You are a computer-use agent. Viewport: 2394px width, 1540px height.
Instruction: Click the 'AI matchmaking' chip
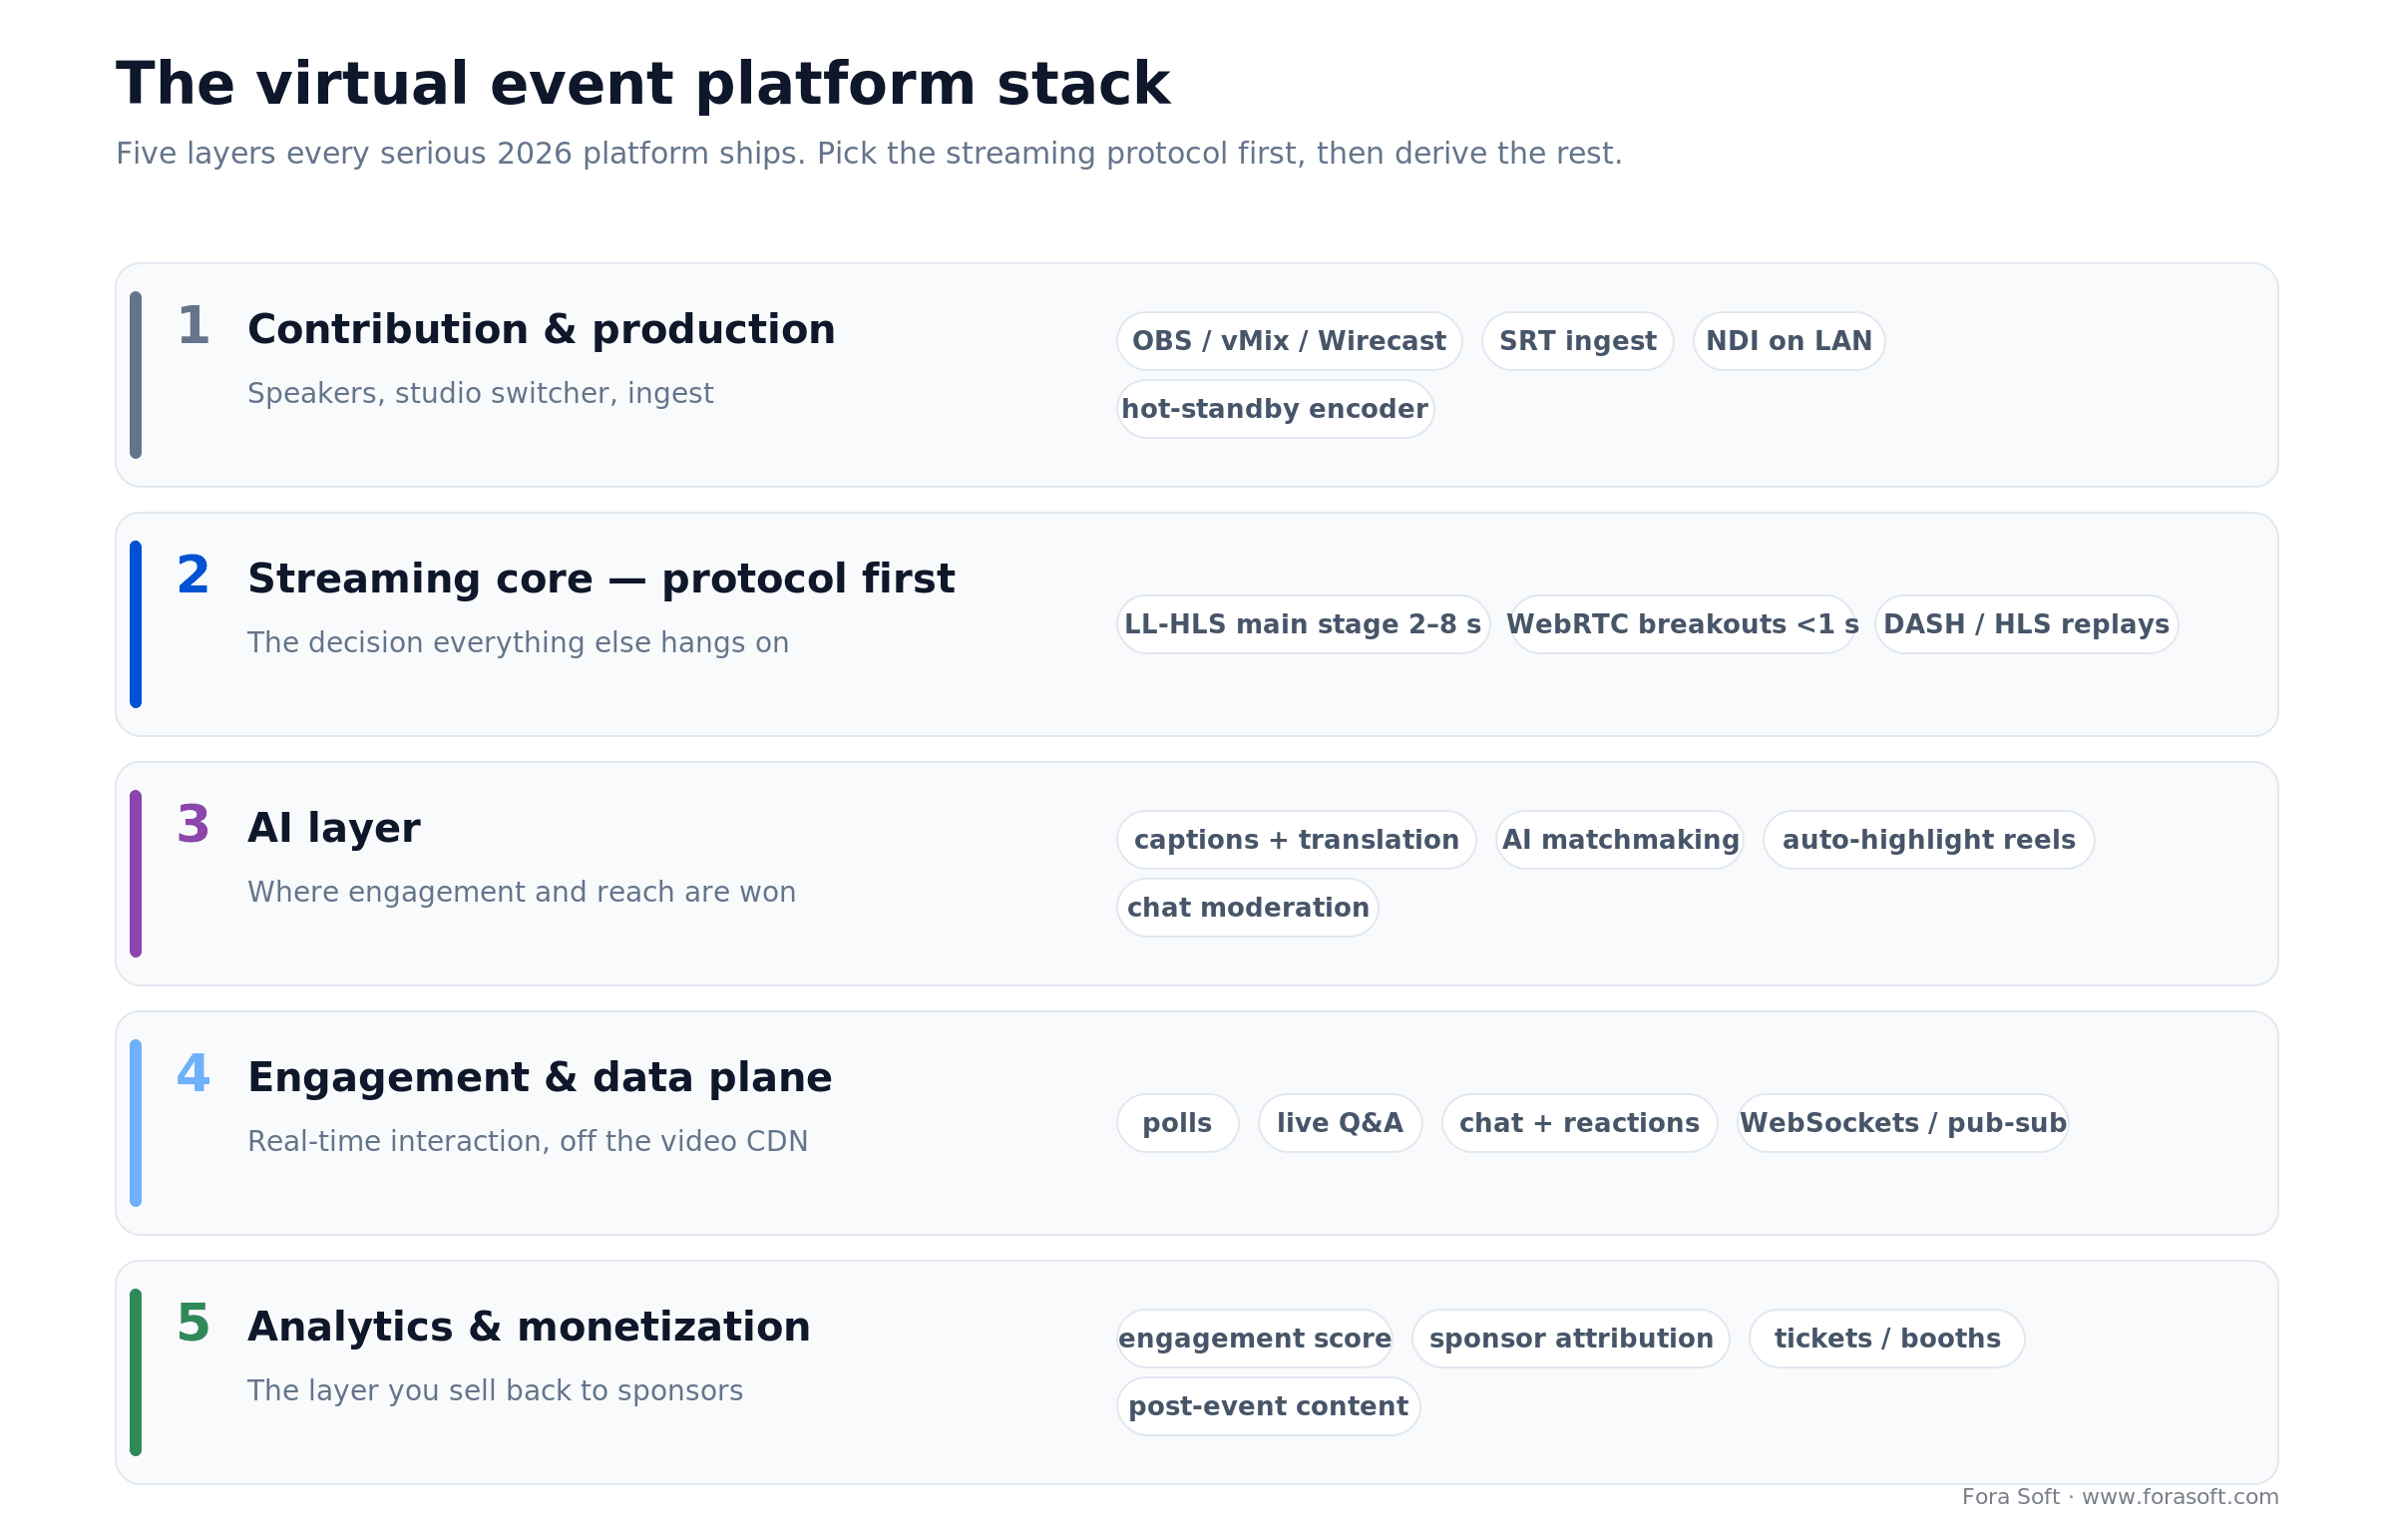click(1618, 840)
